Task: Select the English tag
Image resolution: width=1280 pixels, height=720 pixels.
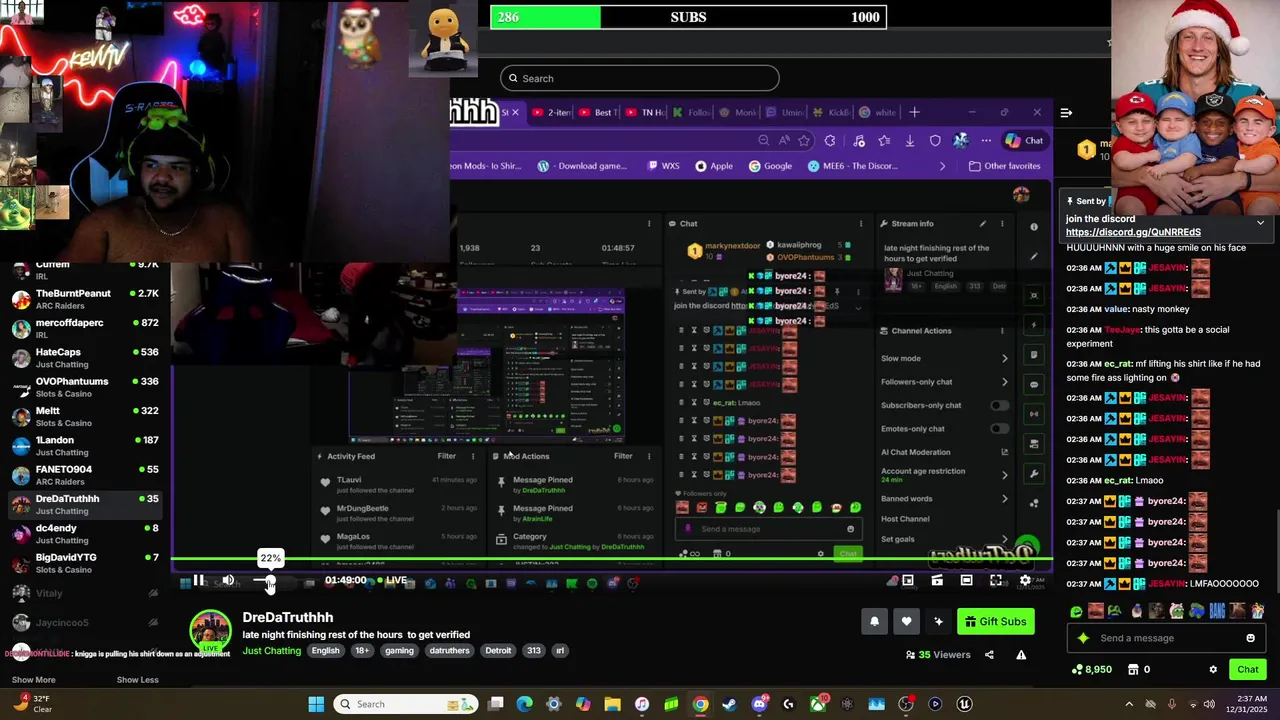Action: pos(325,651)
